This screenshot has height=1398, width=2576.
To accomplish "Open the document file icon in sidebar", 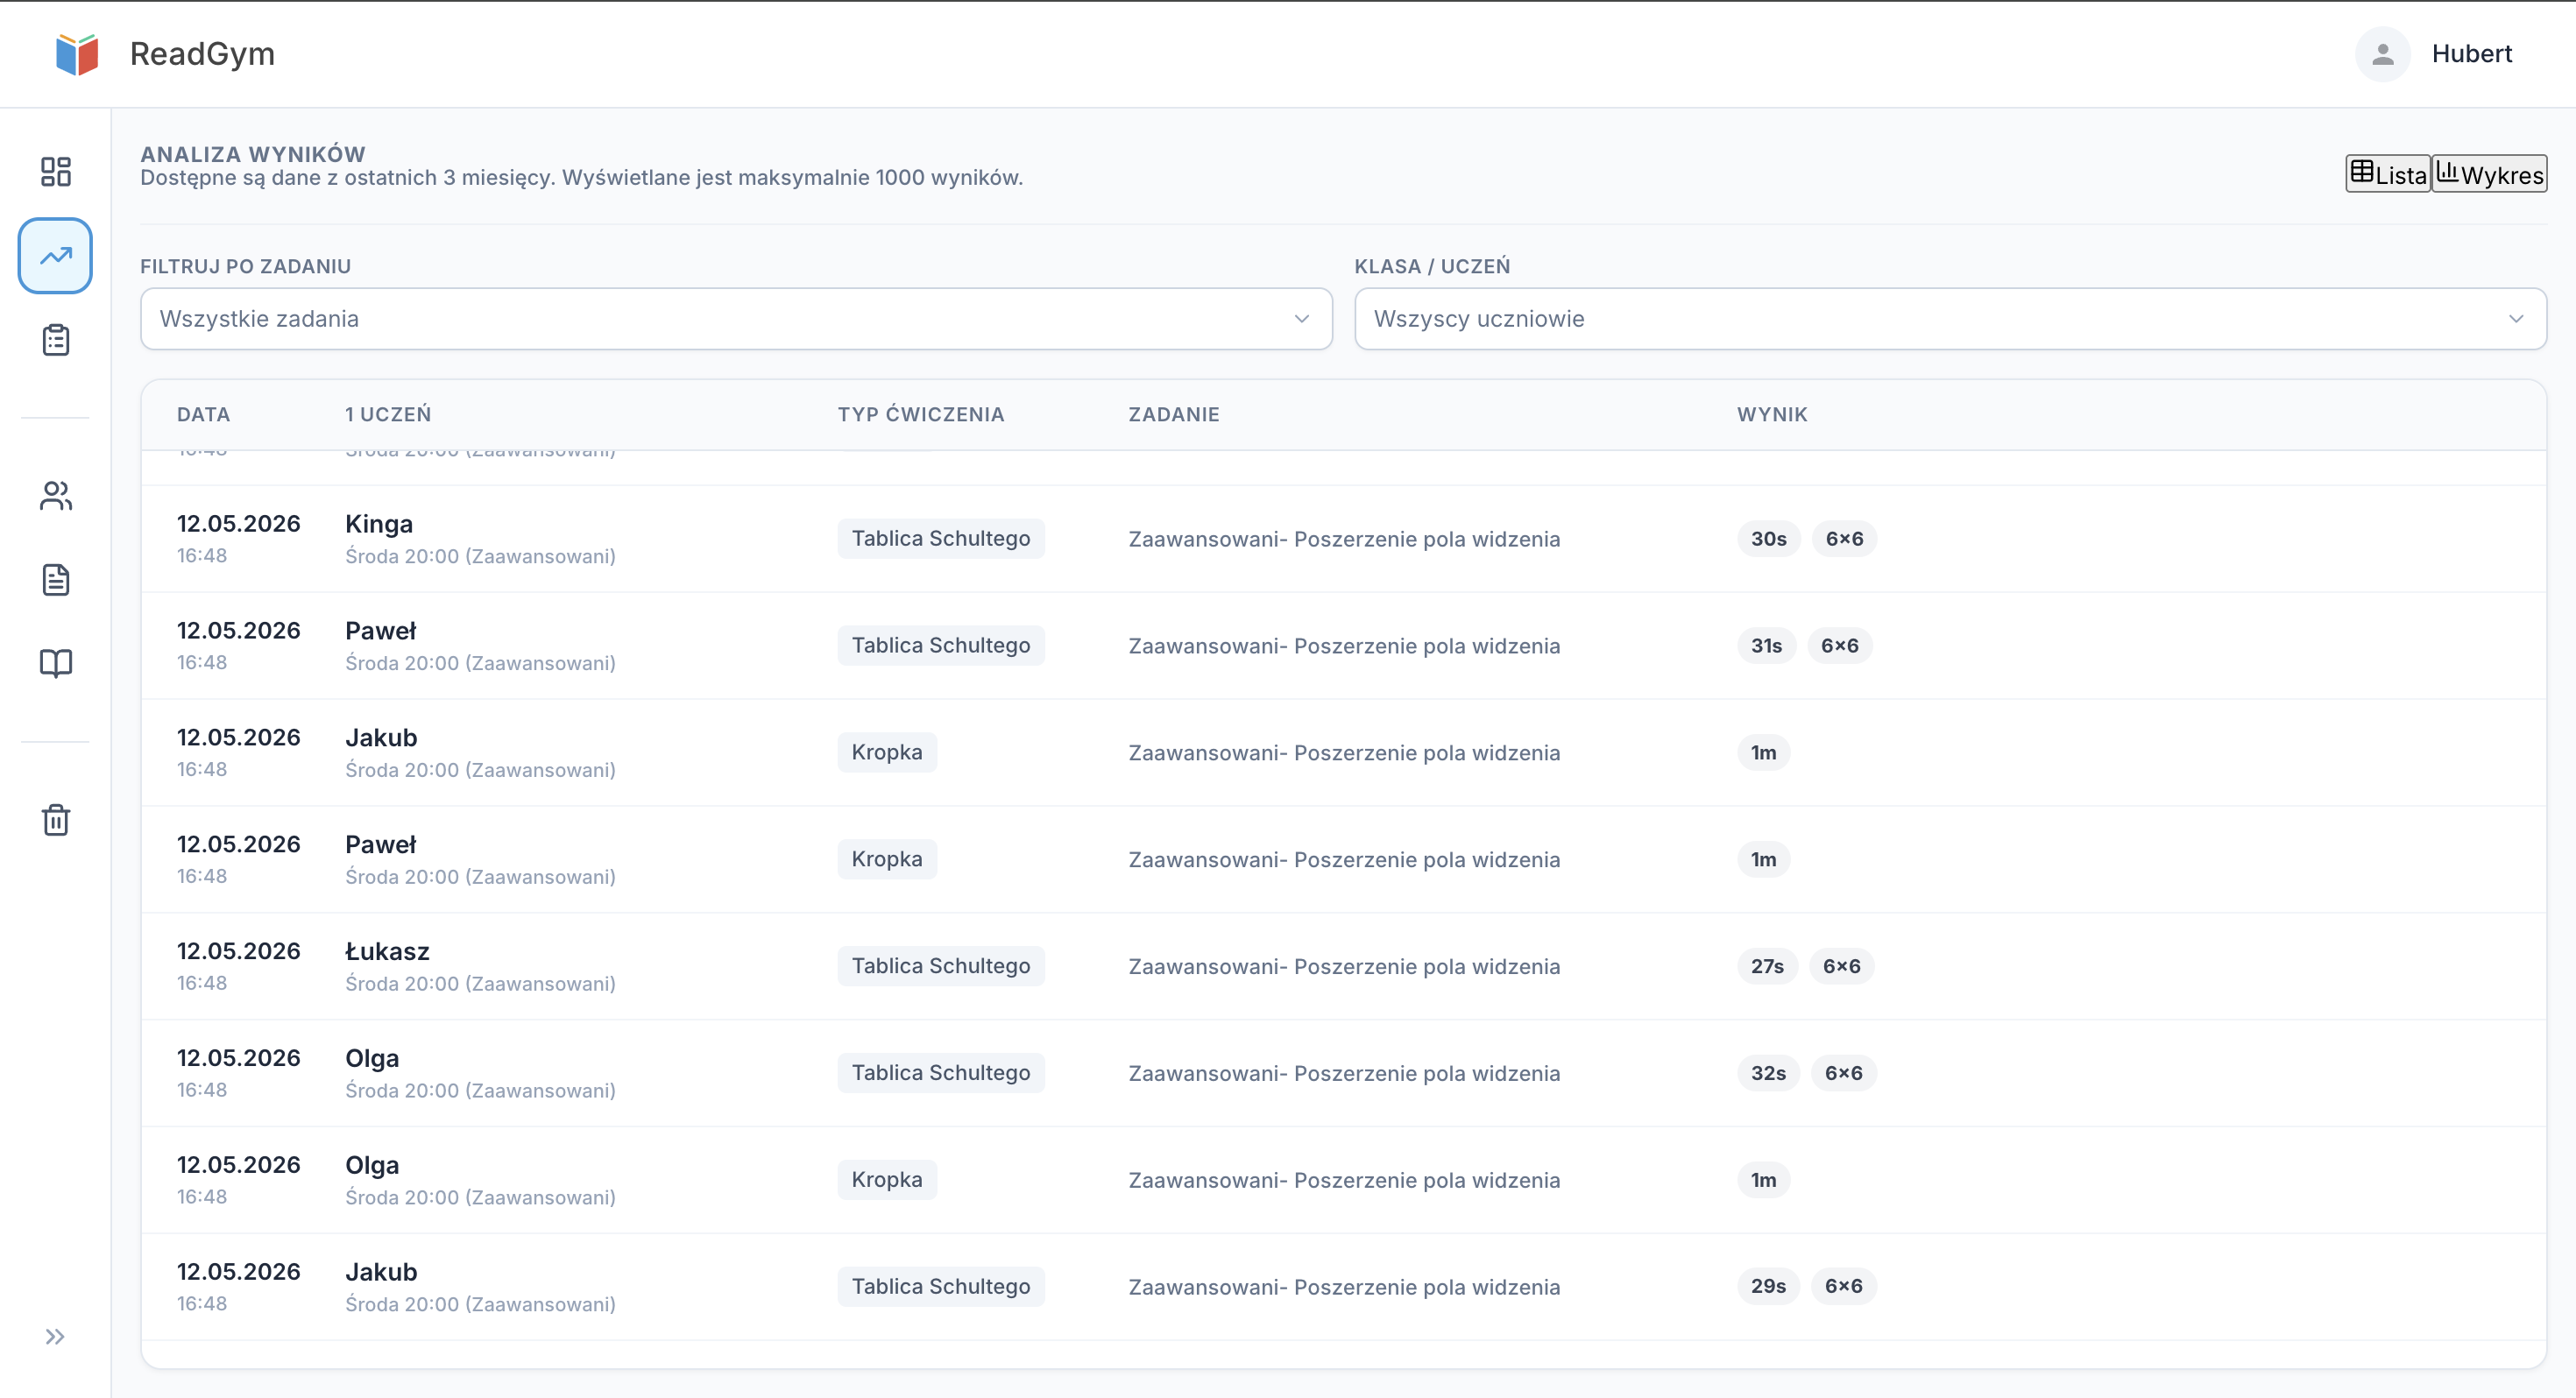I will [56, 580].
